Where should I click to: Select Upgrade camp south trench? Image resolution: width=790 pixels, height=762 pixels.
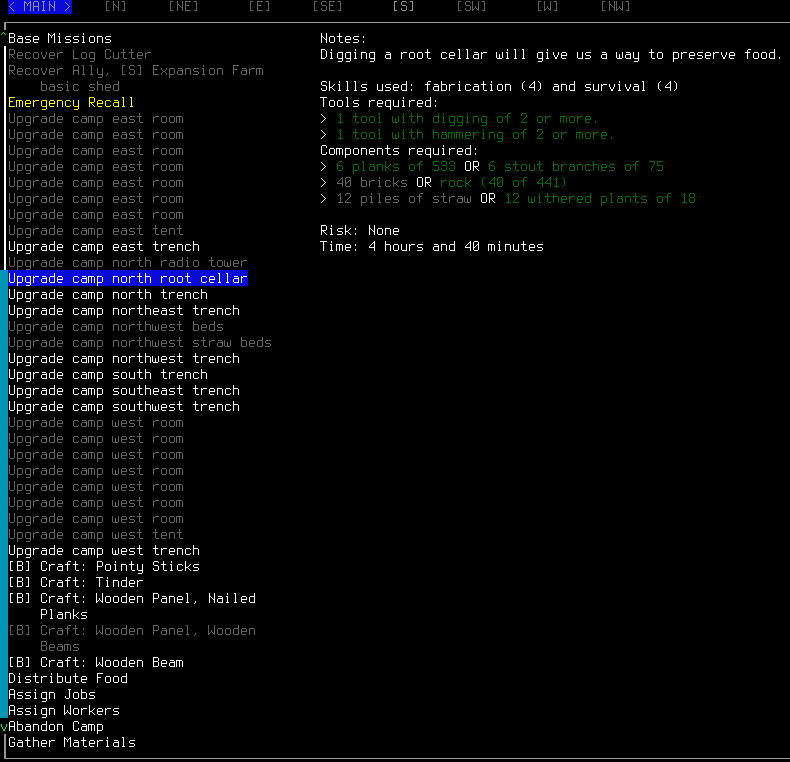108,375
